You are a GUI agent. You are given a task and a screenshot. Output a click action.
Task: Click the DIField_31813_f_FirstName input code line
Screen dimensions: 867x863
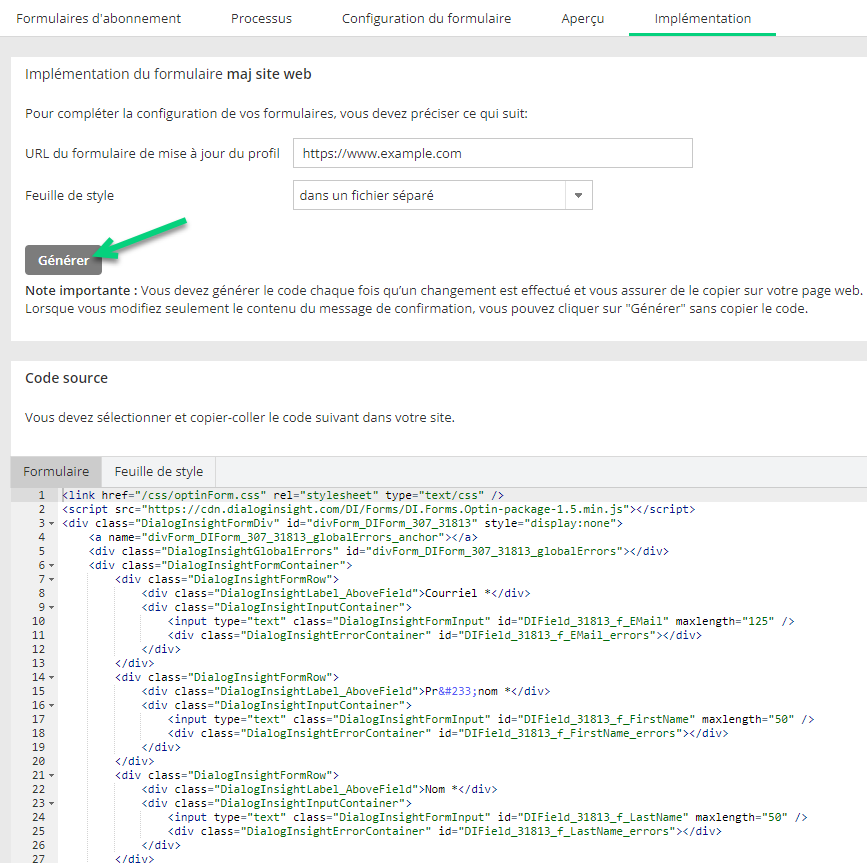(491, 719)
